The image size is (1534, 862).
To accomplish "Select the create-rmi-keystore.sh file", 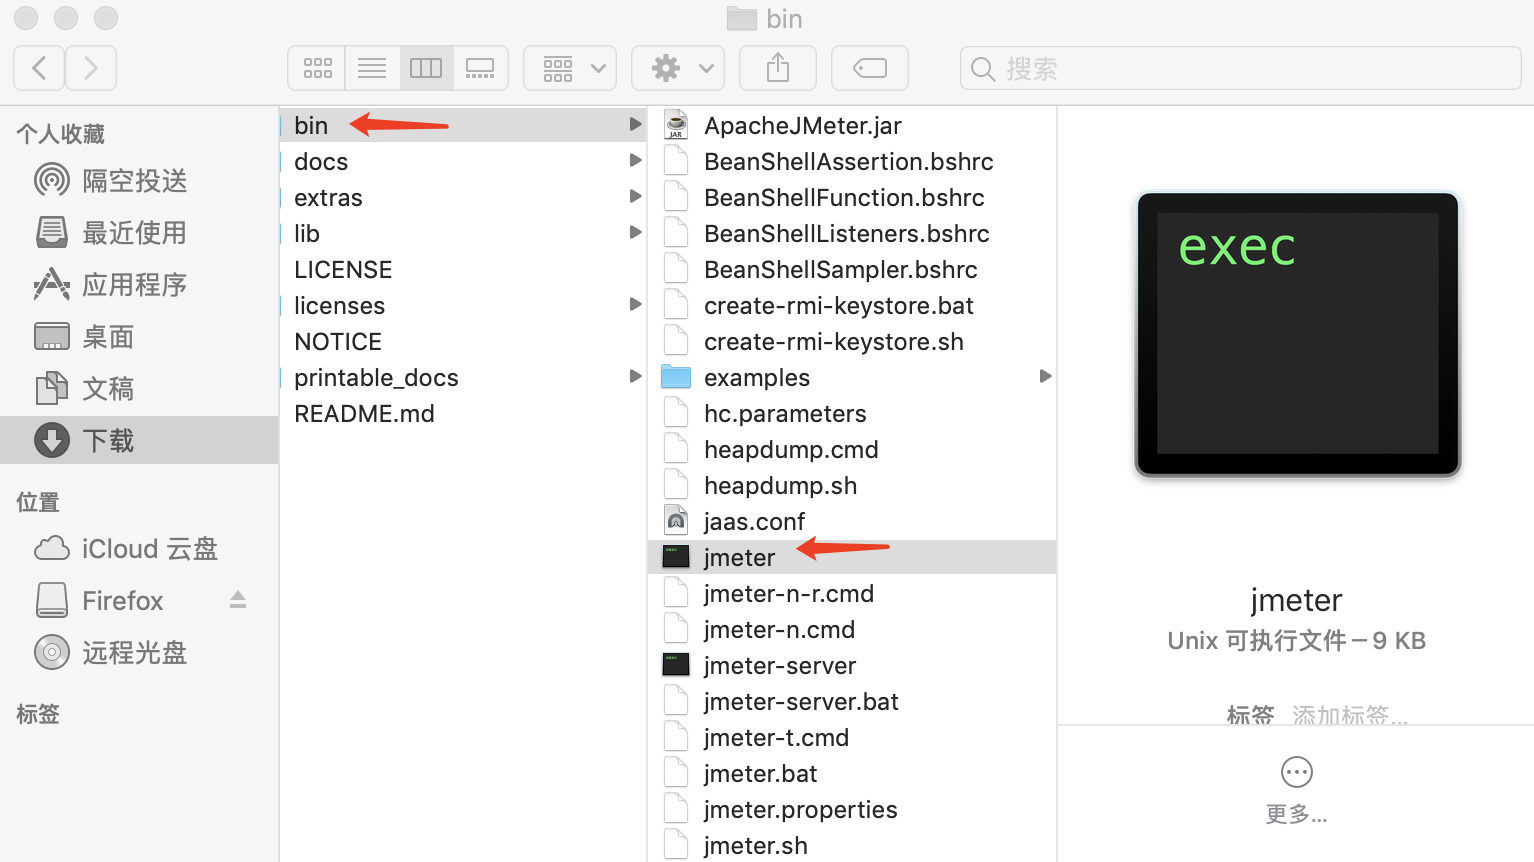I will coord(852,342).
